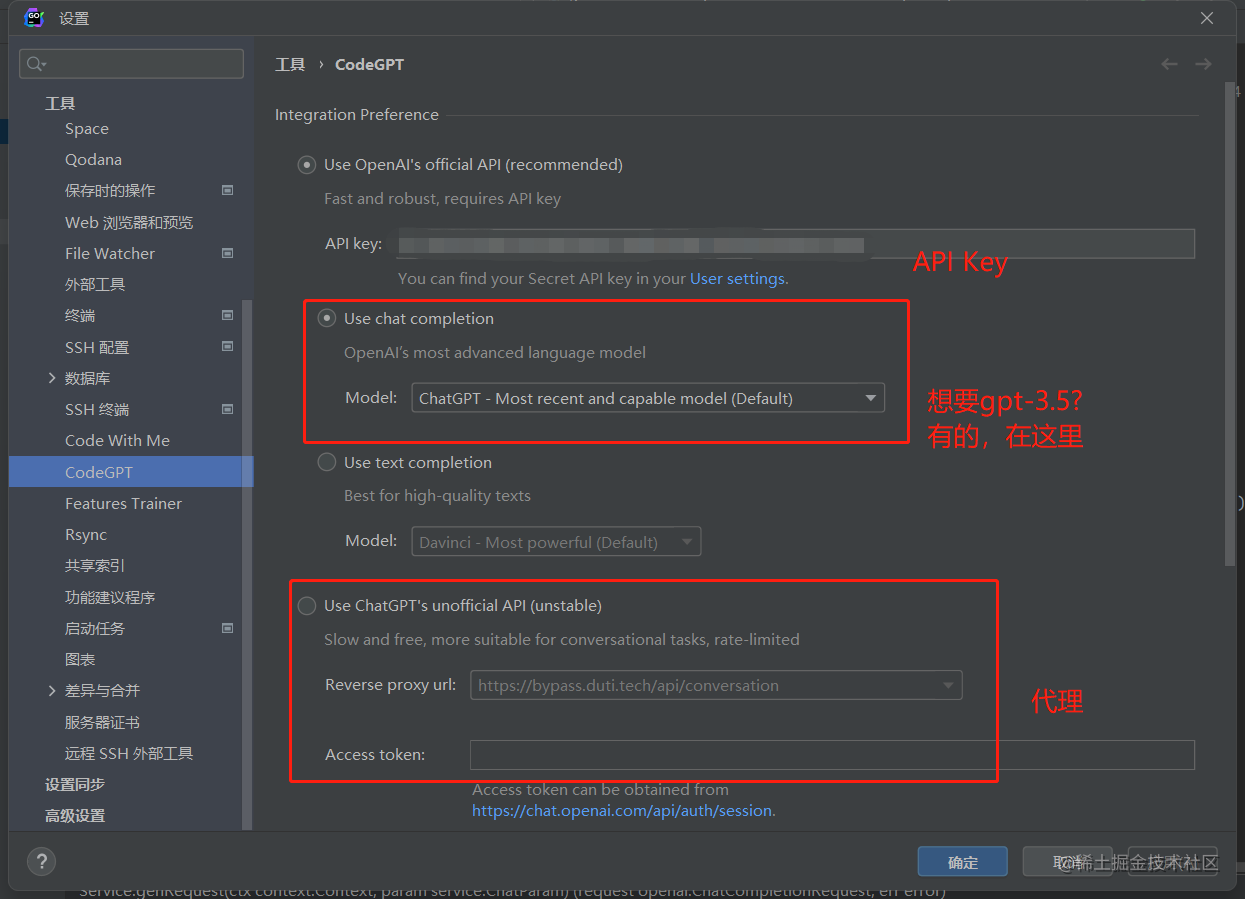Open 高级设置 settings section
The image size is (1245, 899).
pos(75,816)
